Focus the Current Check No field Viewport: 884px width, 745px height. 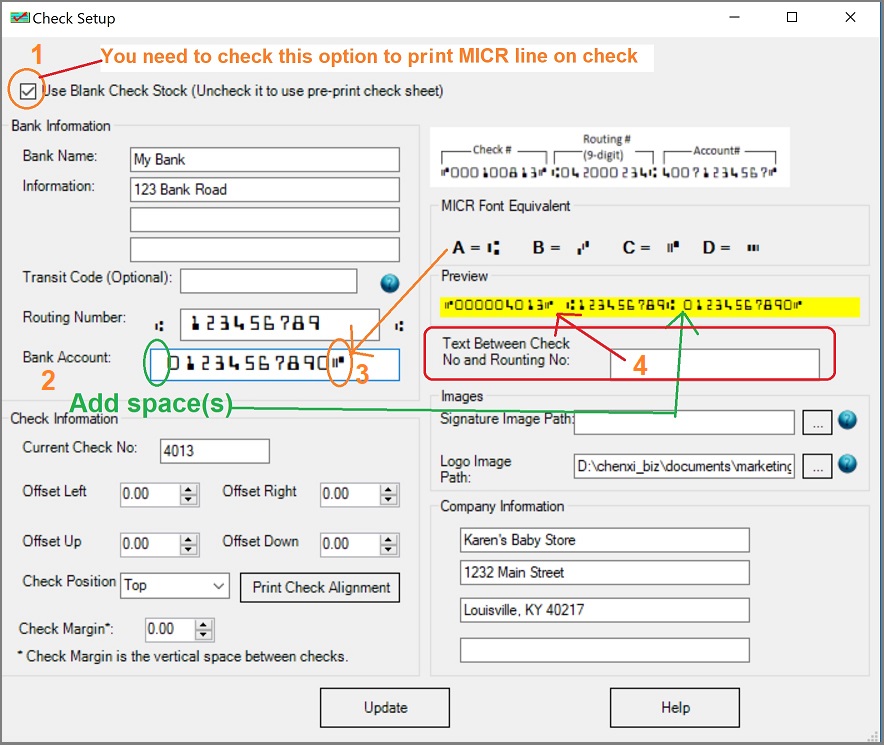[x=214, y=451]
